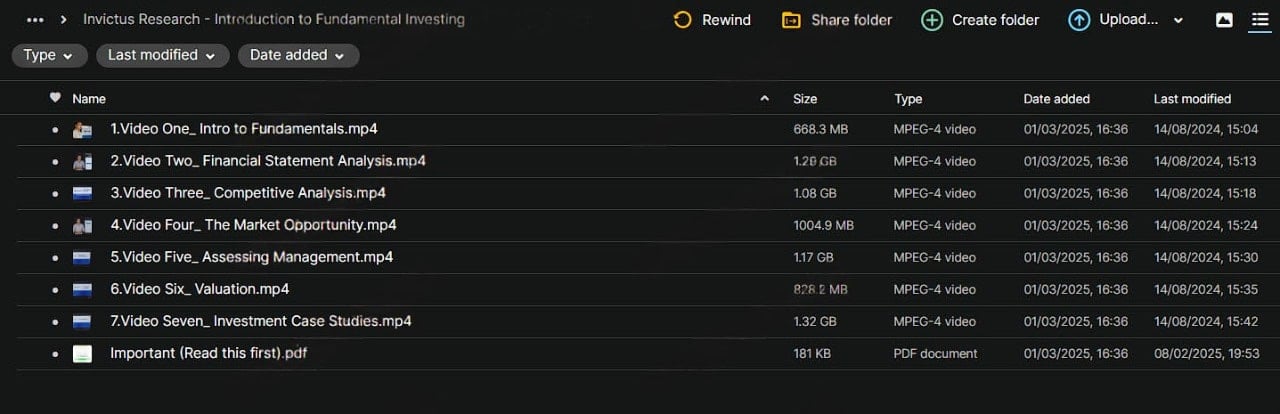Switch to thumbnail view icon
The width and height of the screenshot is (1280, 414).
pos(1224,20)
